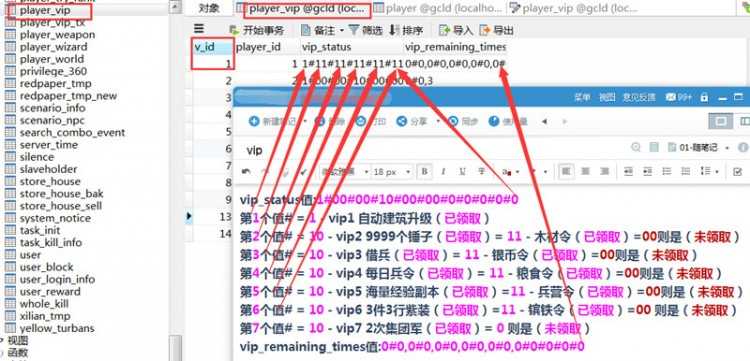The height and width of the screenshot is (361, 750).
Task: Select the system_notice table
Action: click(55, 218)
